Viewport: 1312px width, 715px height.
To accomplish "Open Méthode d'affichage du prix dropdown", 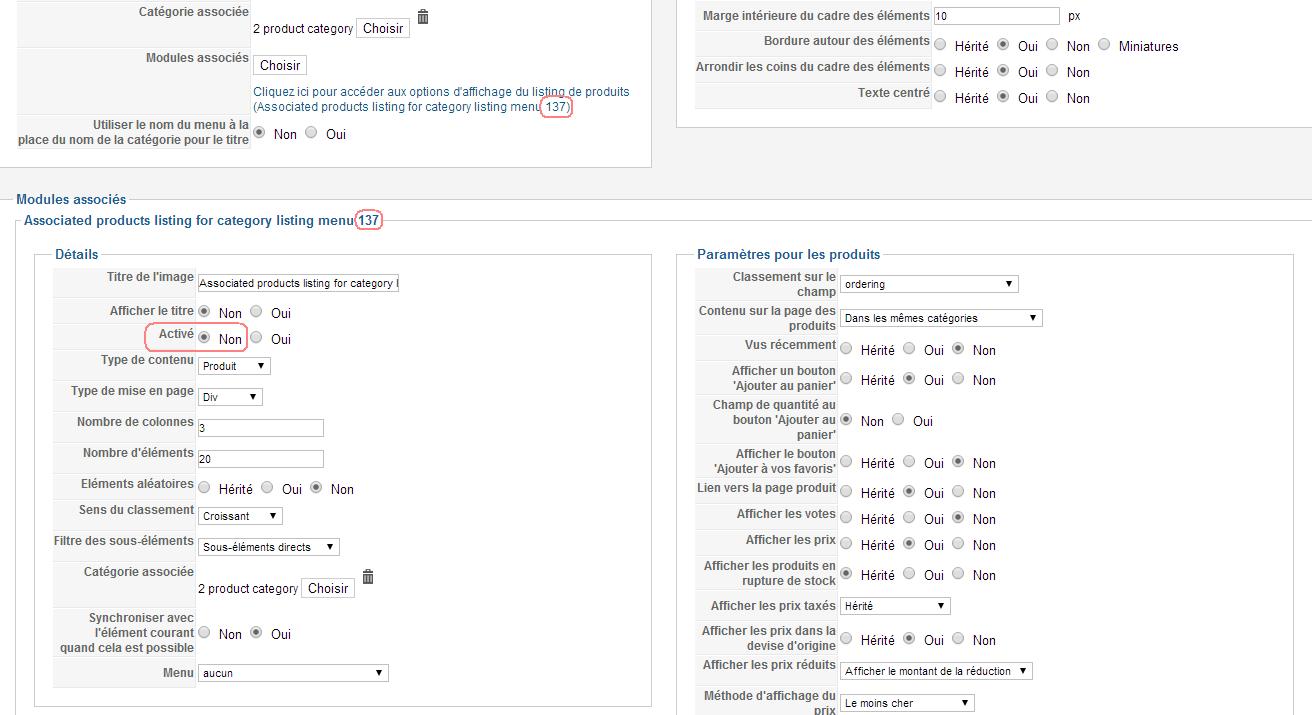I will 907,703.
